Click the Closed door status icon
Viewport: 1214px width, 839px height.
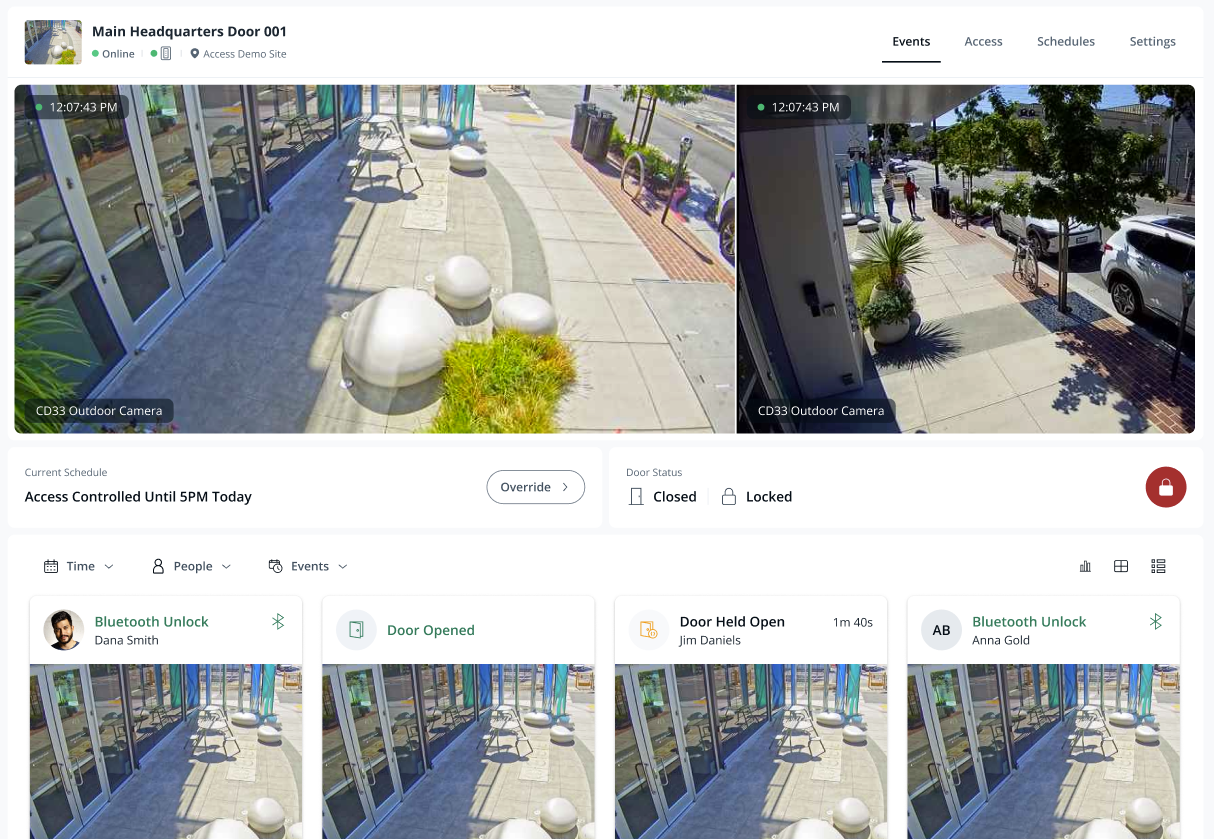click(x=636, y=497)
